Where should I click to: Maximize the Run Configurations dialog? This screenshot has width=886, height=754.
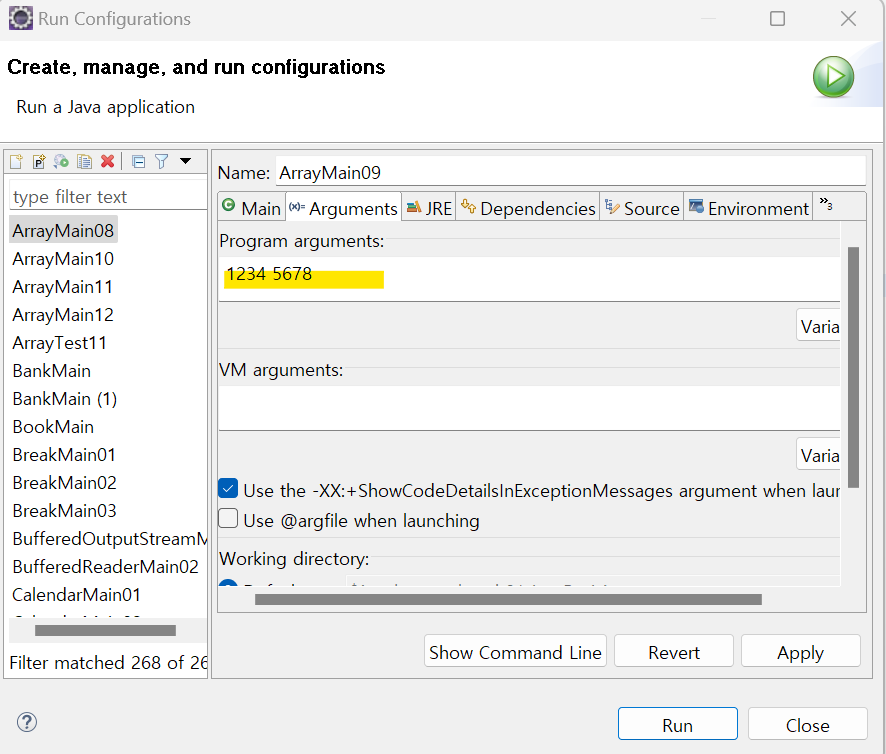coord(778,19)
